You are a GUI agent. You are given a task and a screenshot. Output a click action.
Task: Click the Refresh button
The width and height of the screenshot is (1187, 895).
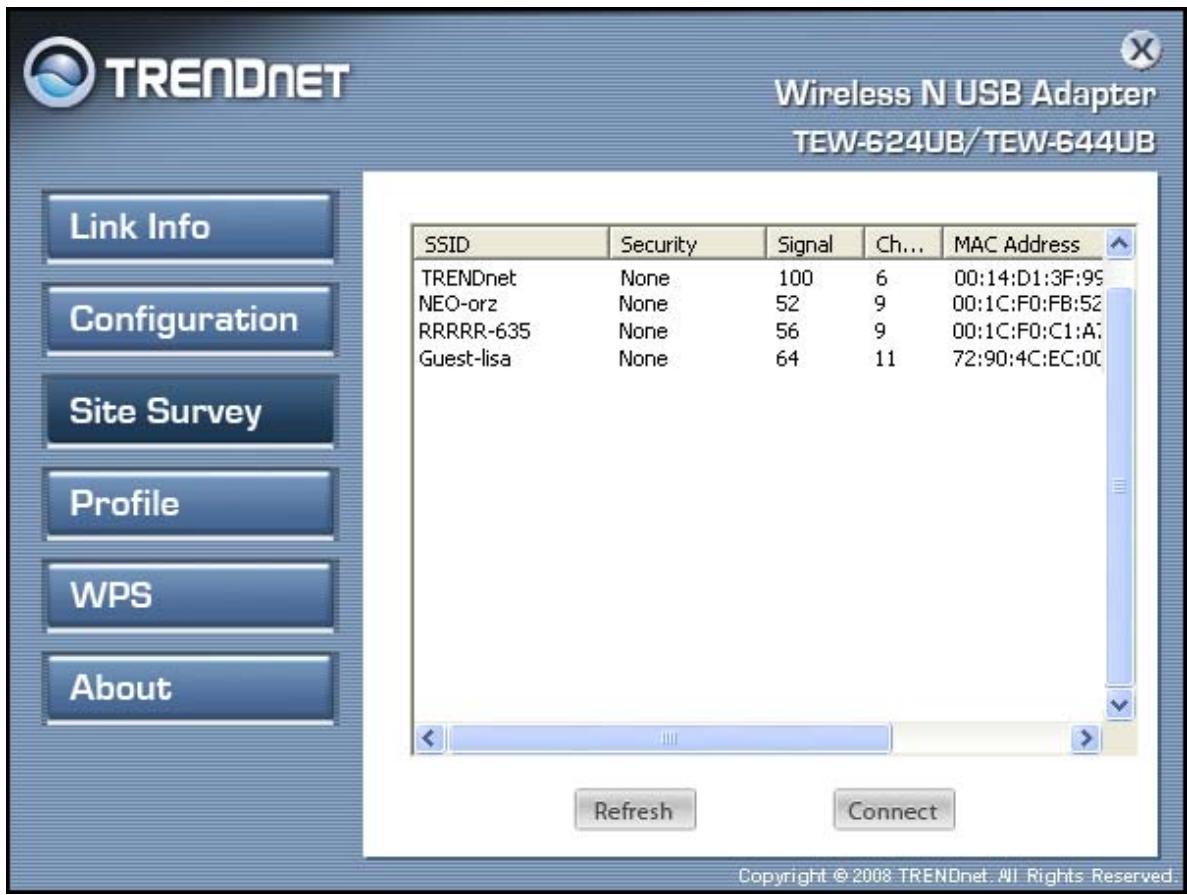tap(634, 810)
